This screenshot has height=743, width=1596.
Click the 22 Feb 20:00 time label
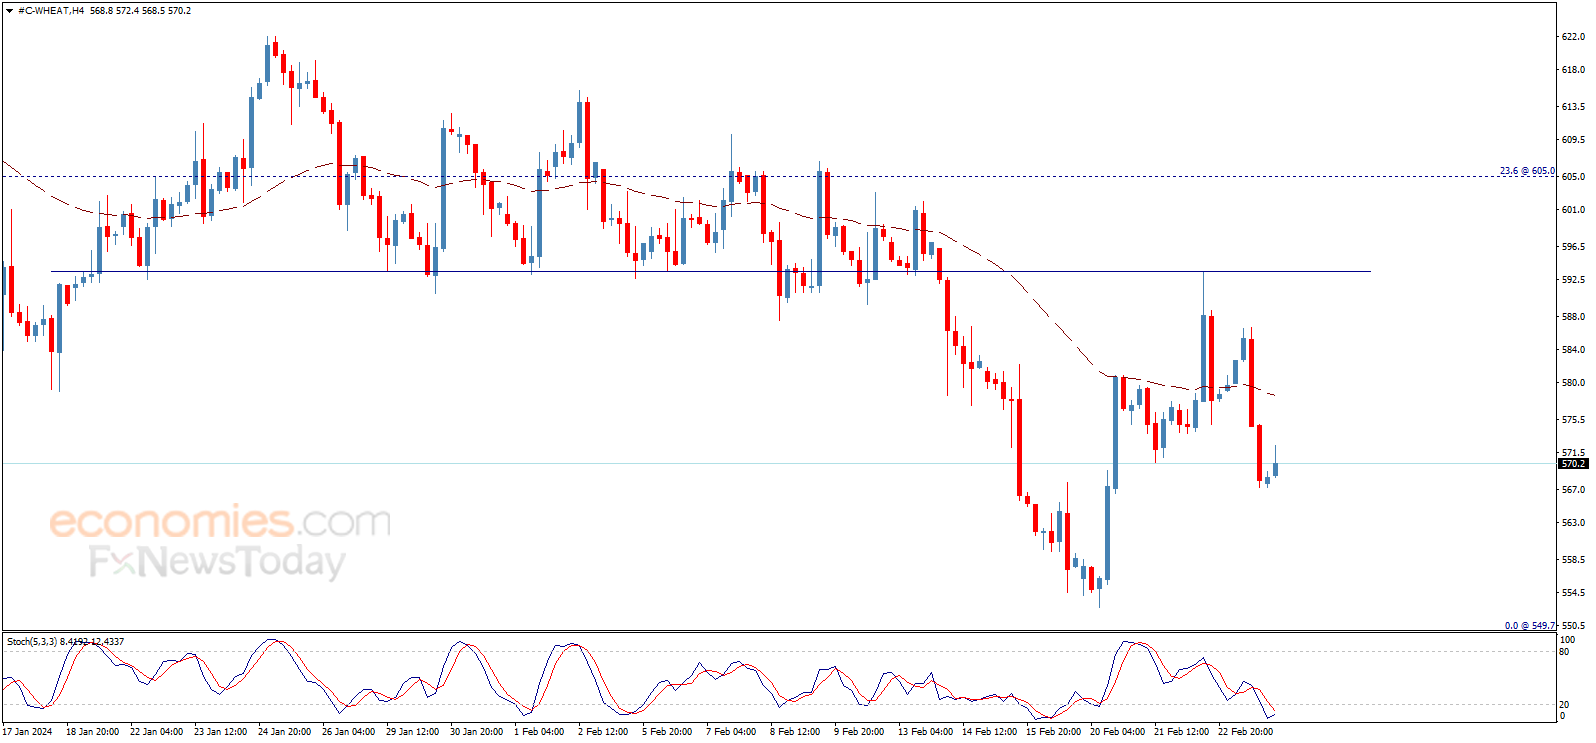click(x=1245, y=732)
